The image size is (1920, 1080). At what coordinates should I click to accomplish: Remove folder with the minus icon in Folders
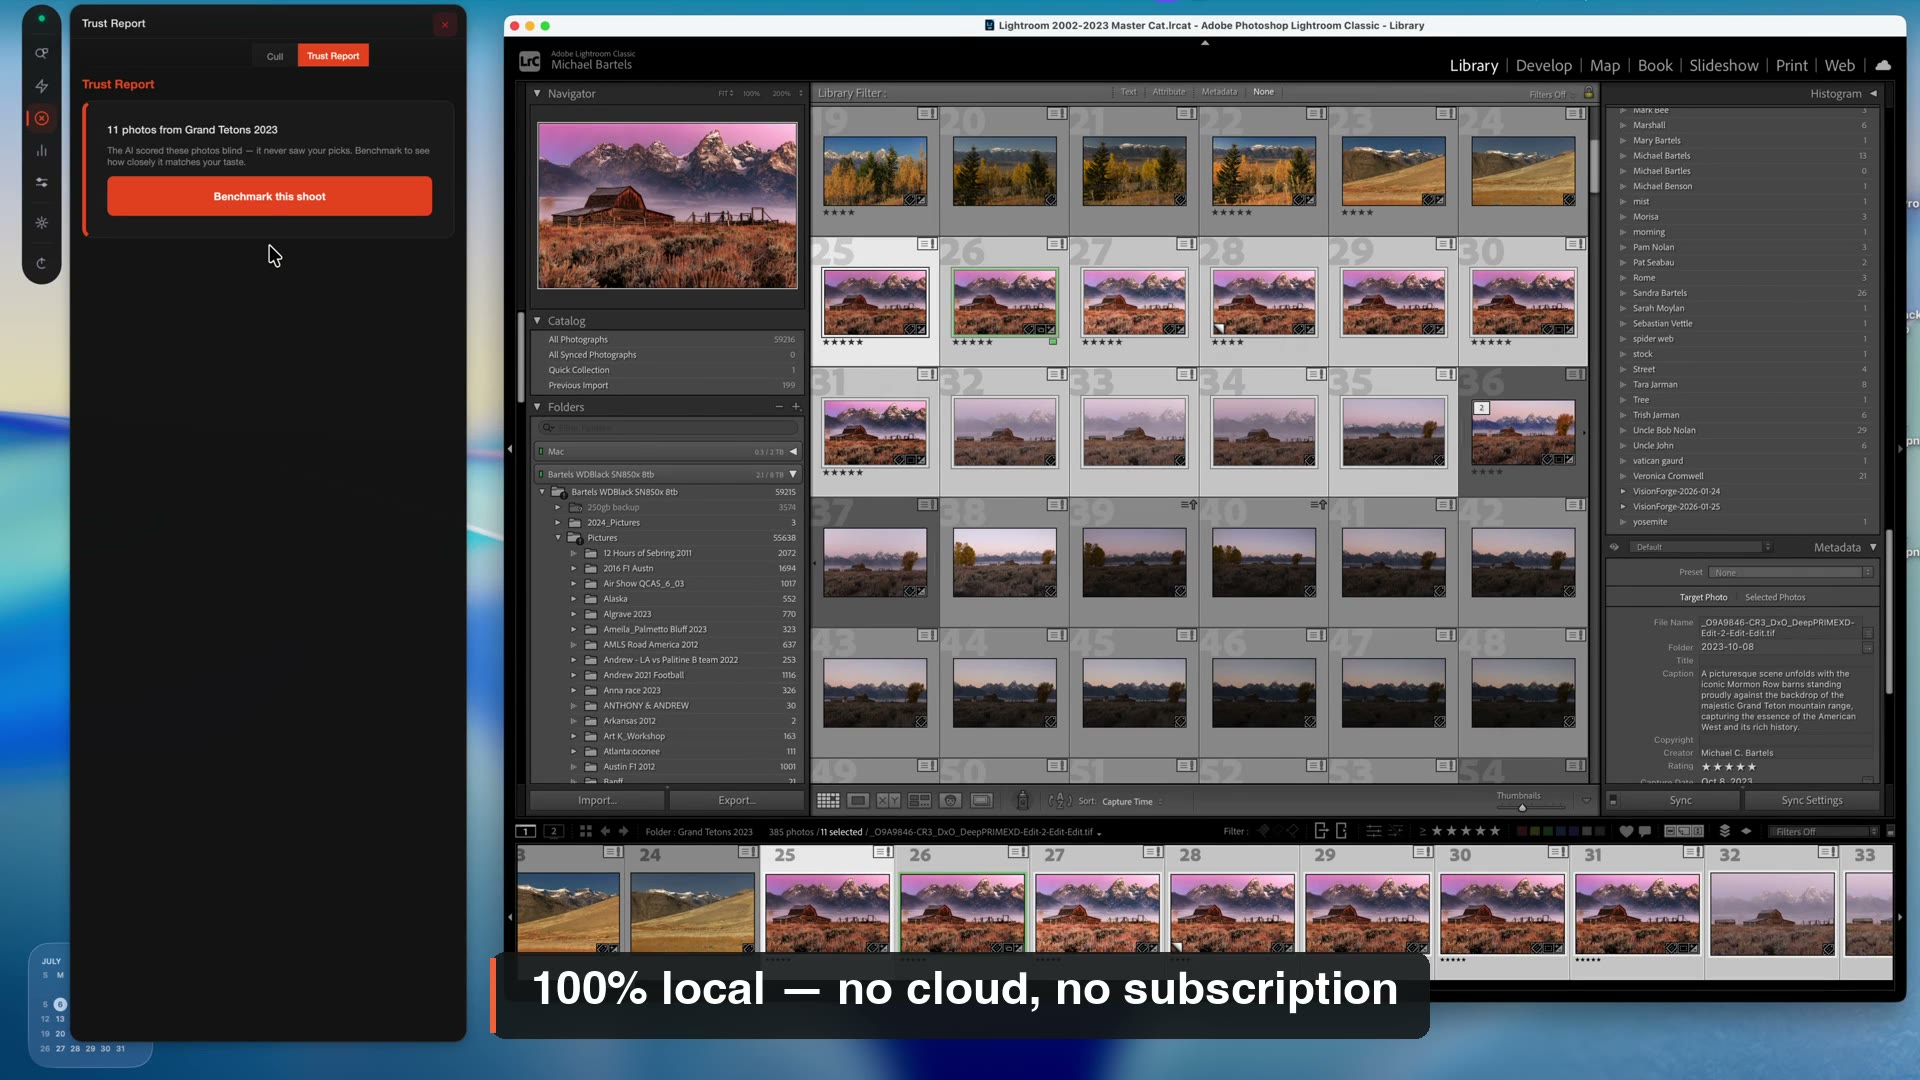pos(779,407)
